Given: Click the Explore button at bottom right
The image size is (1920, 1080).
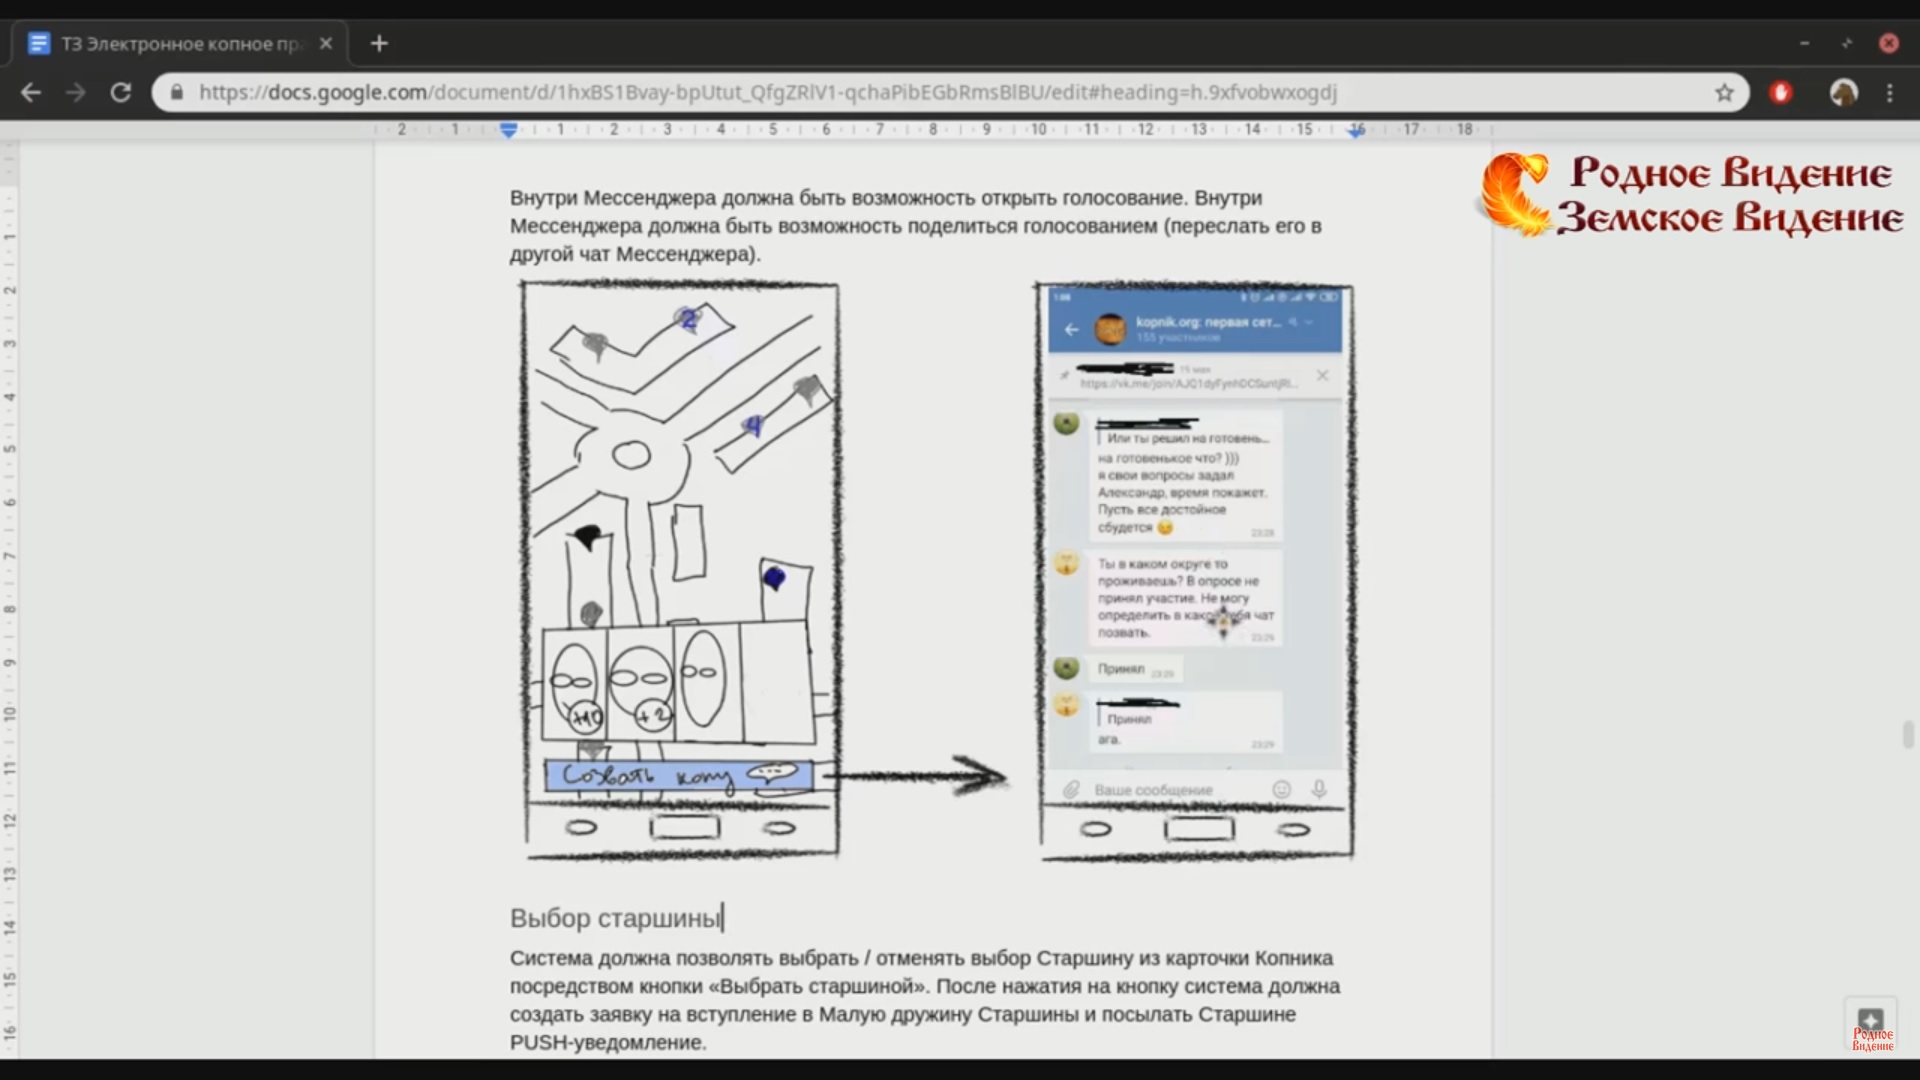Looking at the screenshot, I should point(1871,1020).
